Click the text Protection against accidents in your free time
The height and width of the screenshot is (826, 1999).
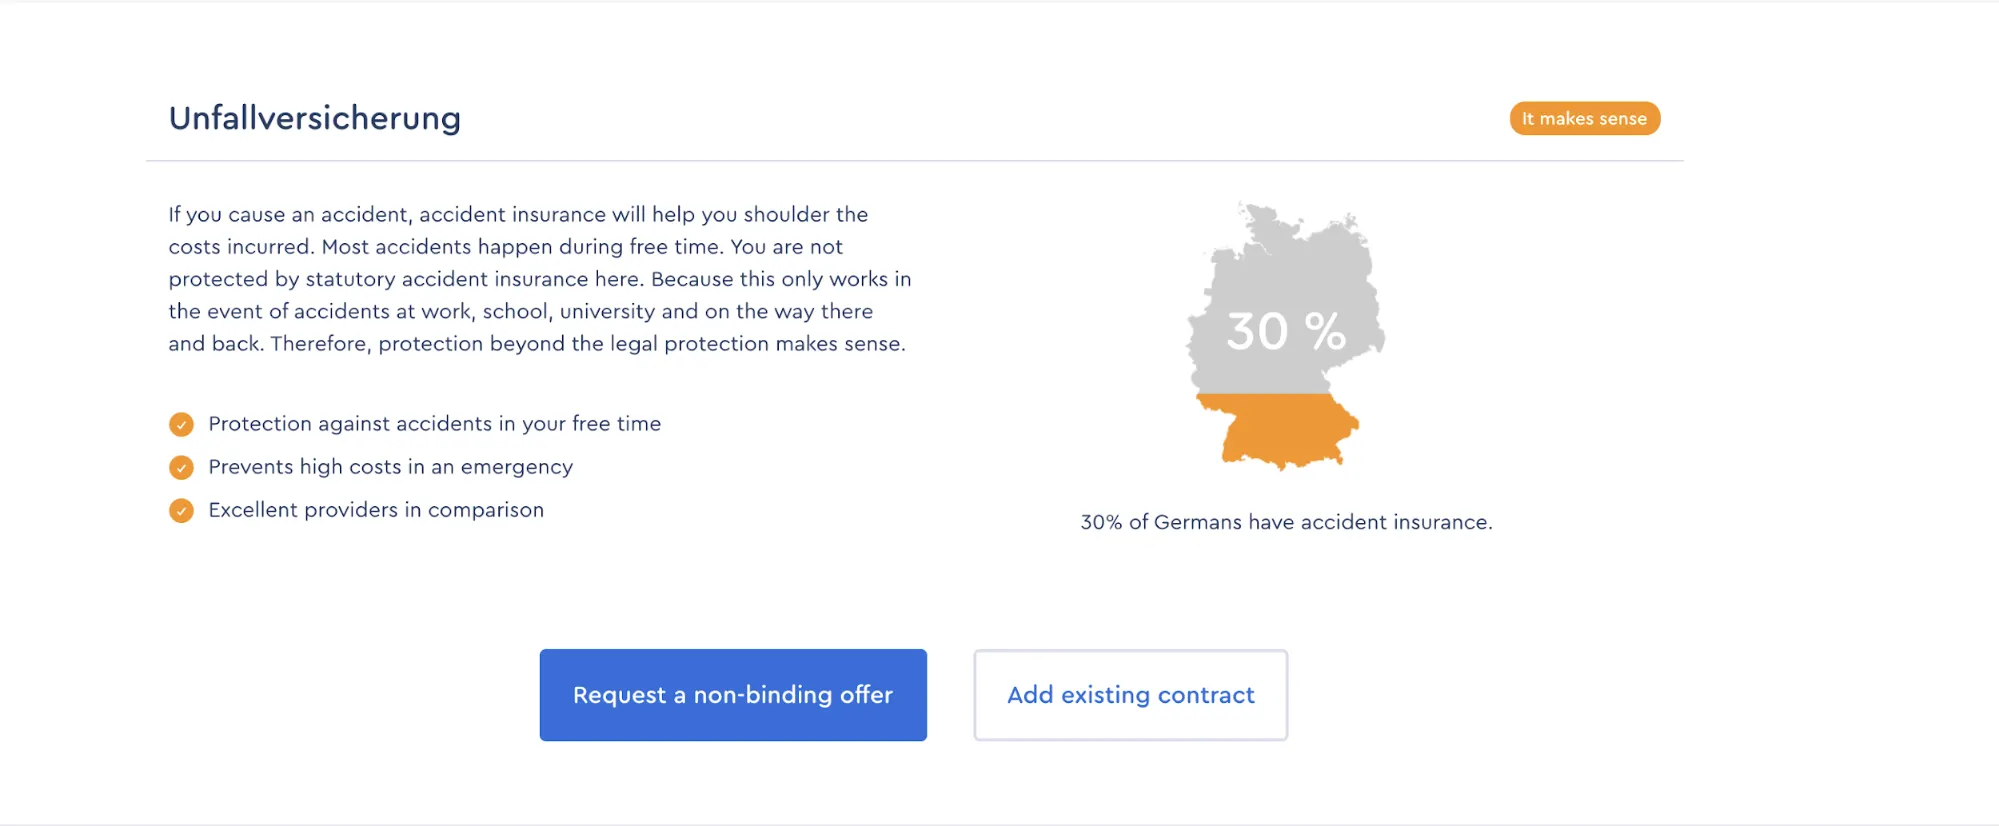434,424
